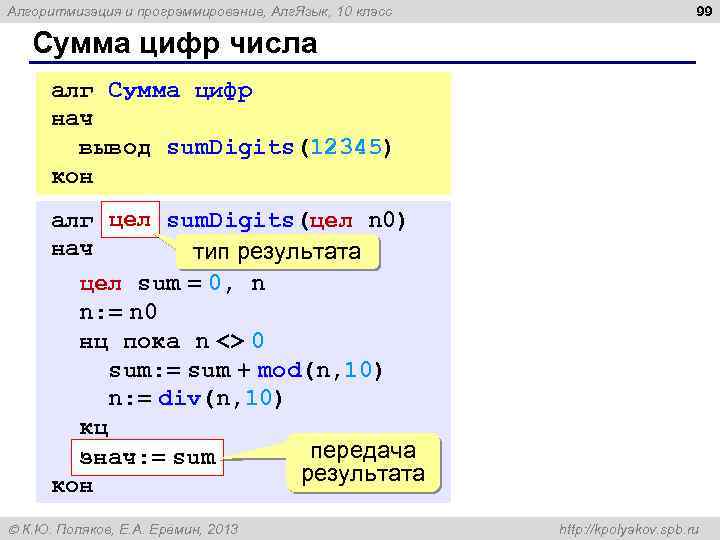Click the slide number 99
This screenshot has height=540, width=720.
pyautogui.click(x=704, y=11)
